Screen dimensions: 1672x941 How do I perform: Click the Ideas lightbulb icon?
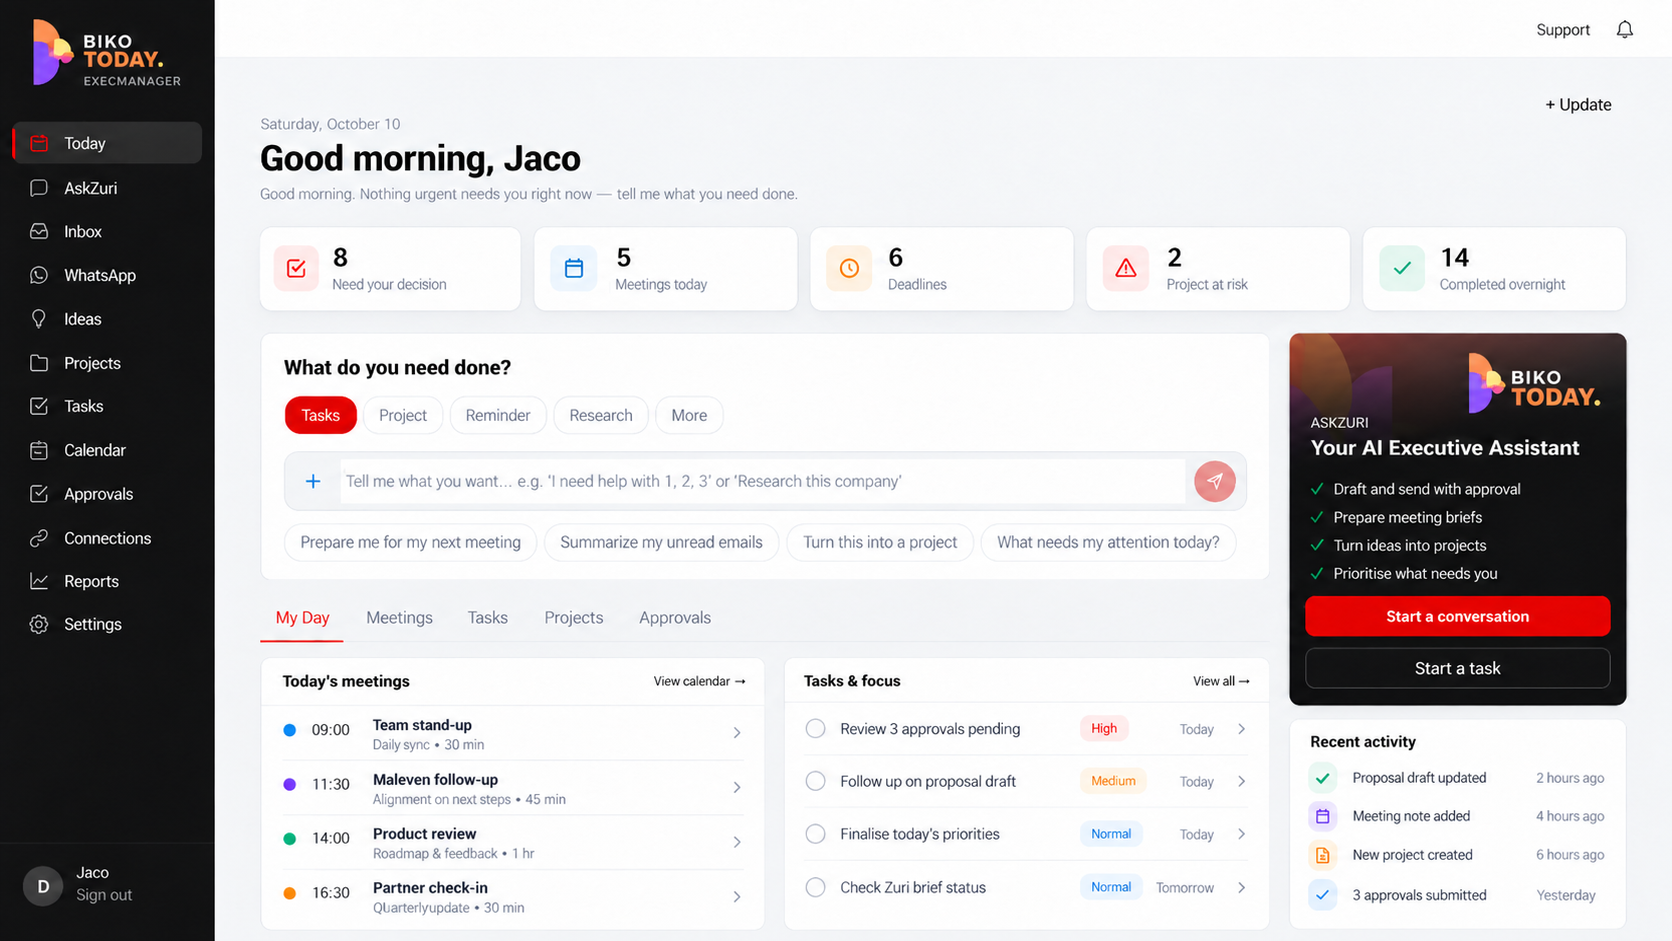tap(39, 319)
